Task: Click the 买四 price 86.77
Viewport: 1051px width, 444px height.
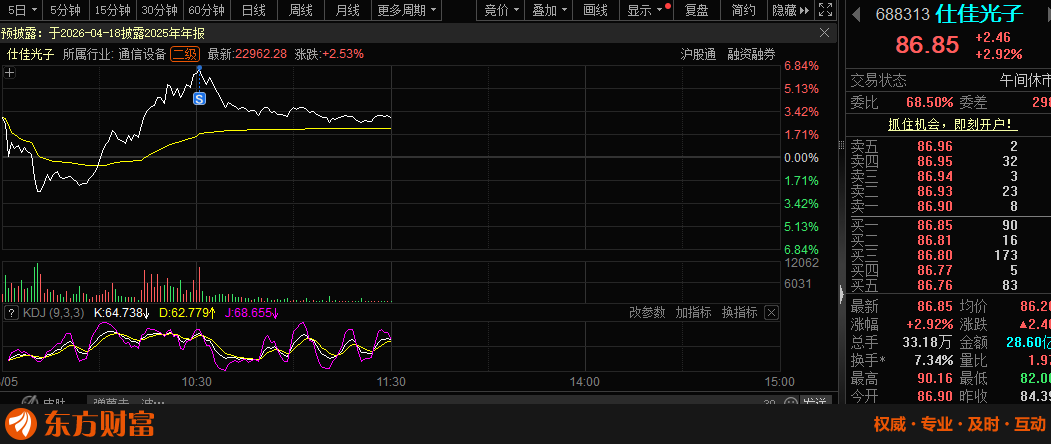Action: click(935, 270)
